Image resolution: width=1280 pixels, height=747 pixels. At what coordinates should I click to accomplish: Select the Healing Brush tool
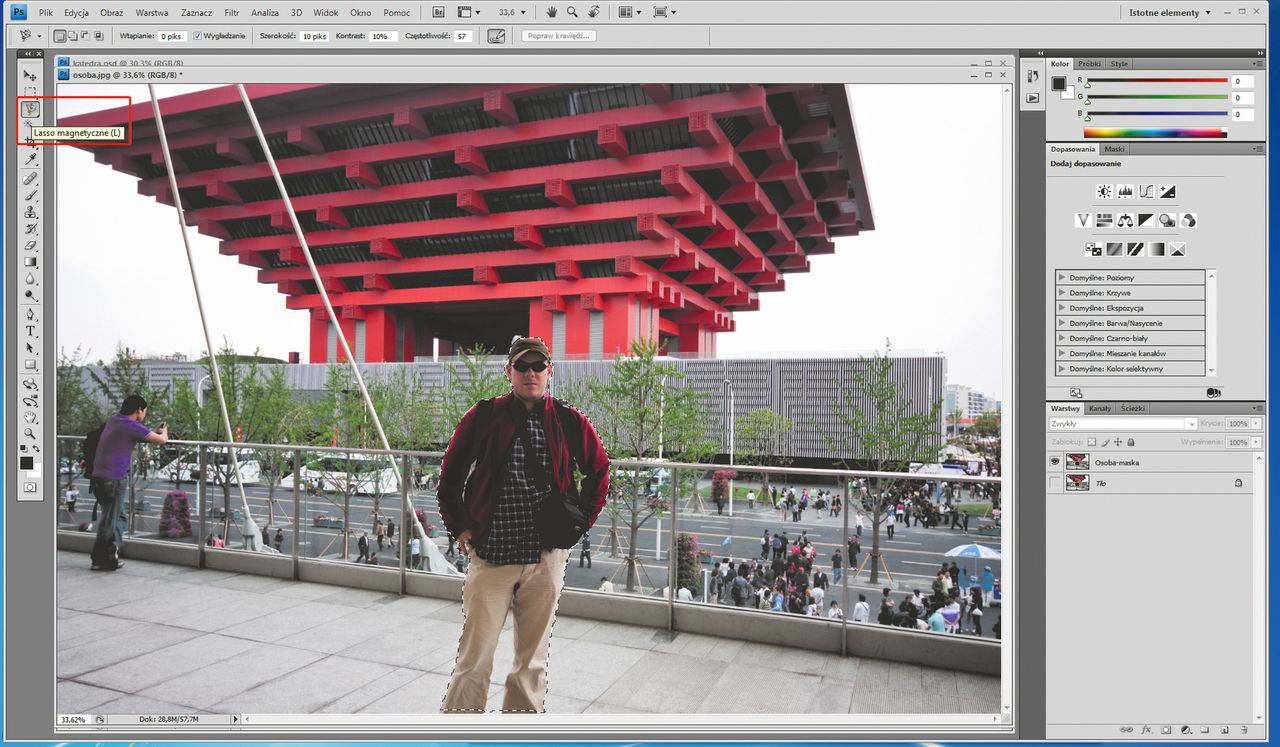click(x=30, y=178)
